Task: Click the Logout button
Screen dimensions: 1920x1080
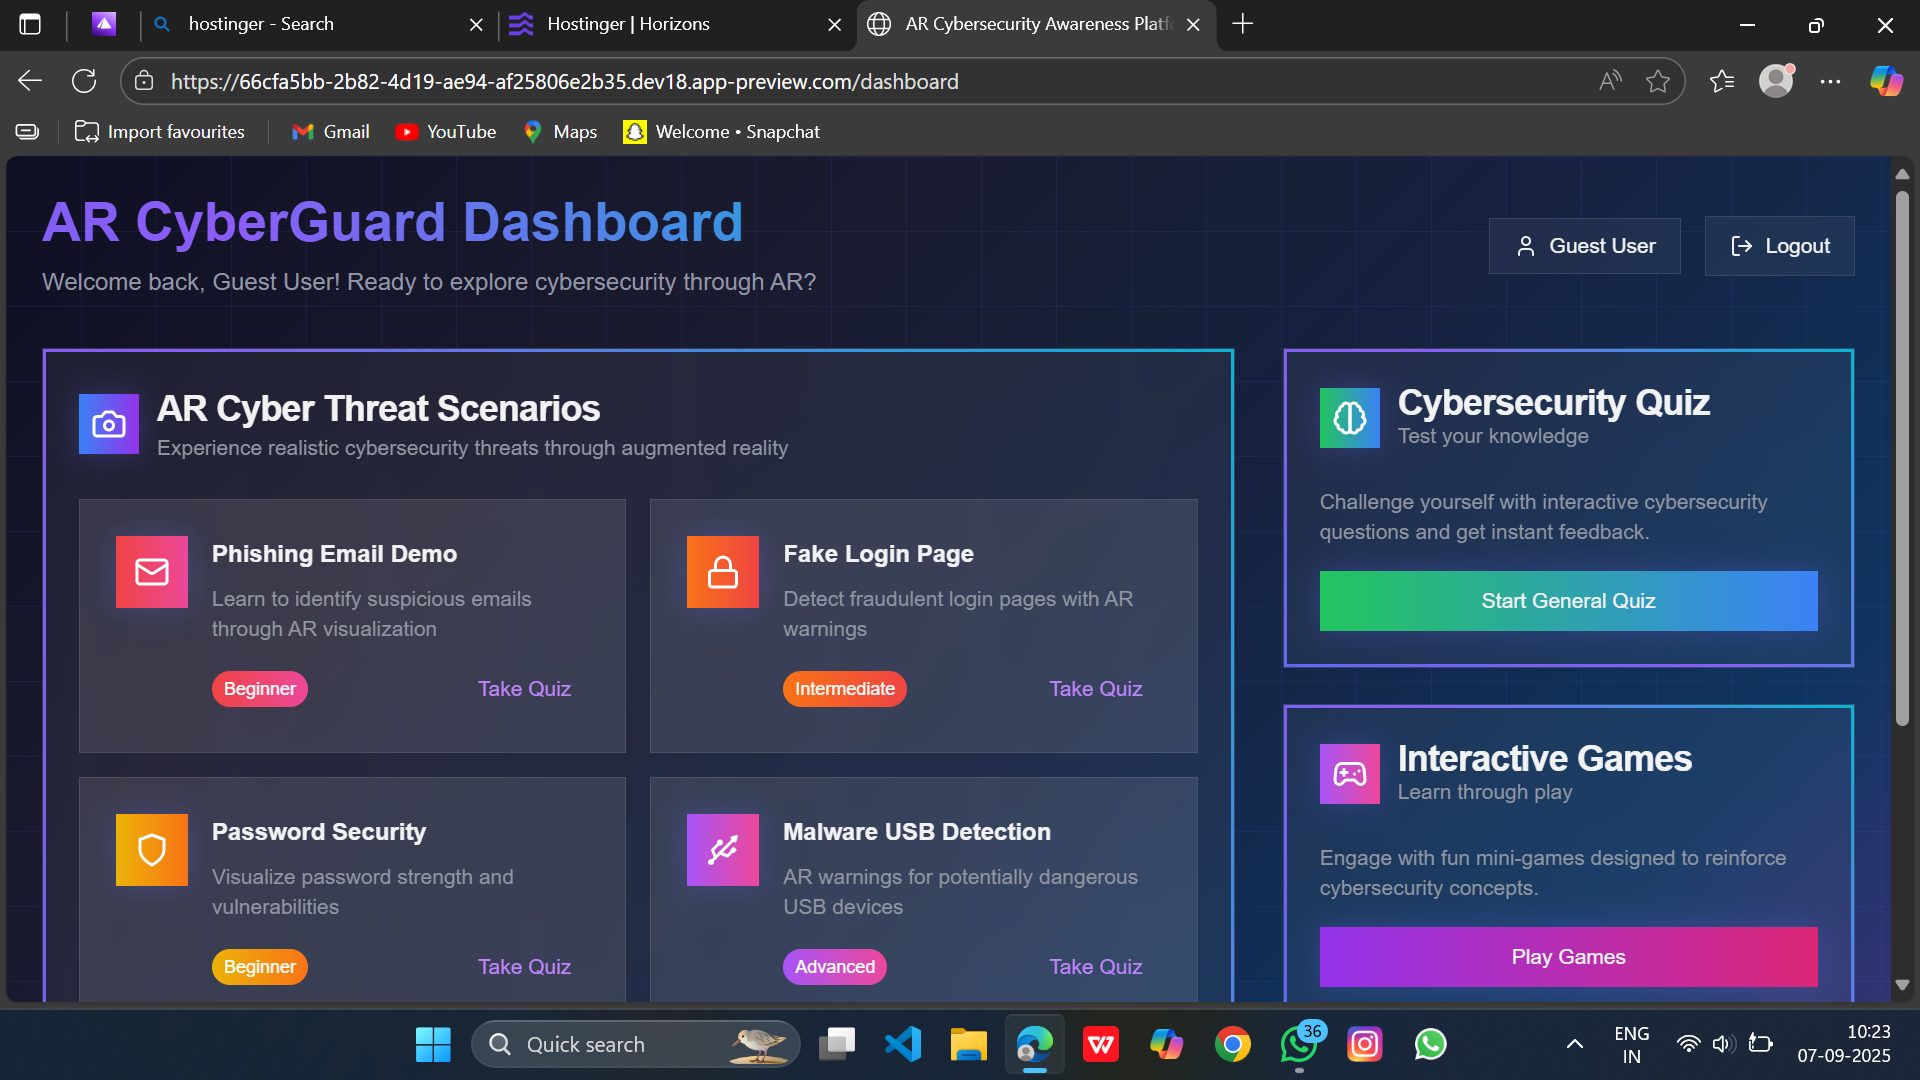Action: tap(1779, 246)
